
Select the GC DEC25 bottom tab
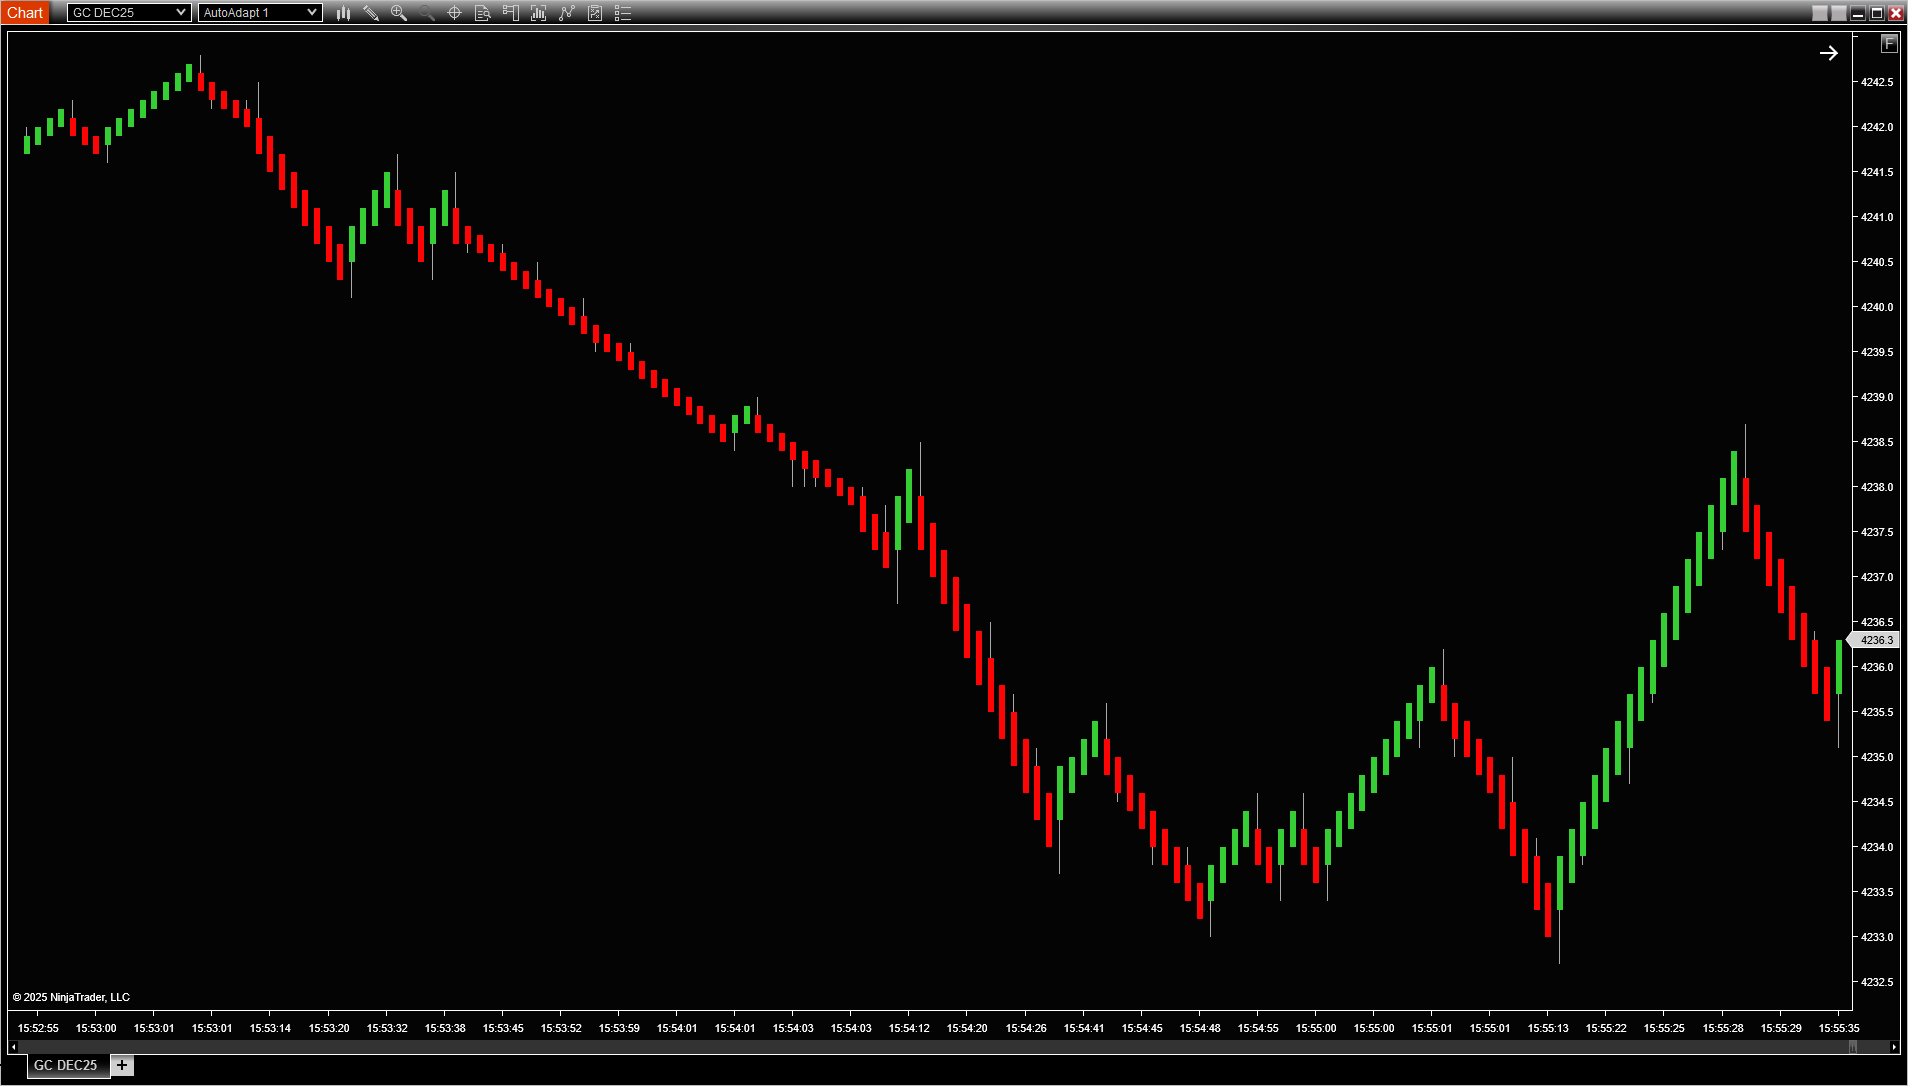66,1065
